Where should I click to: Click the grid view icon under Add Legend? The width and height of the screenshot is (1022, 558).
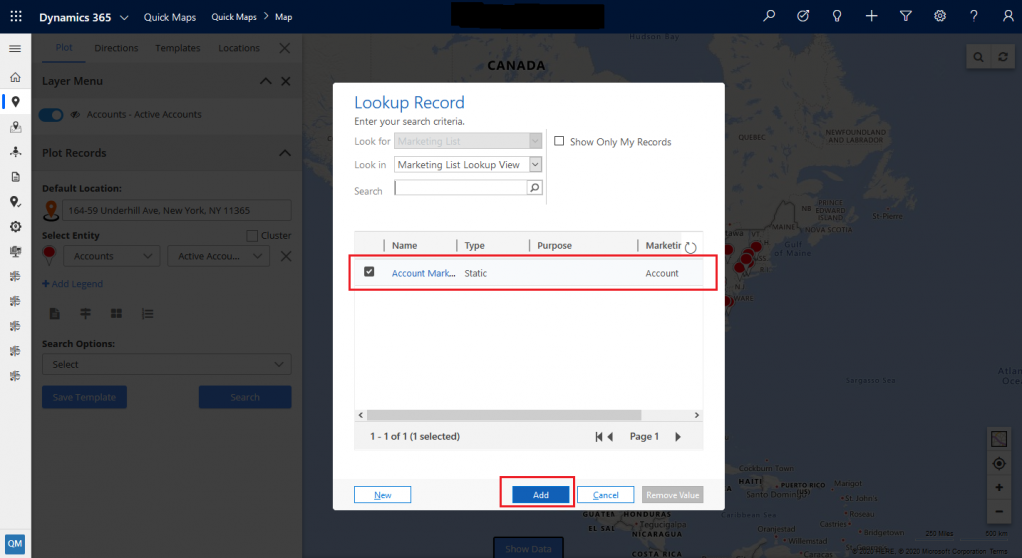click(117, 314)
